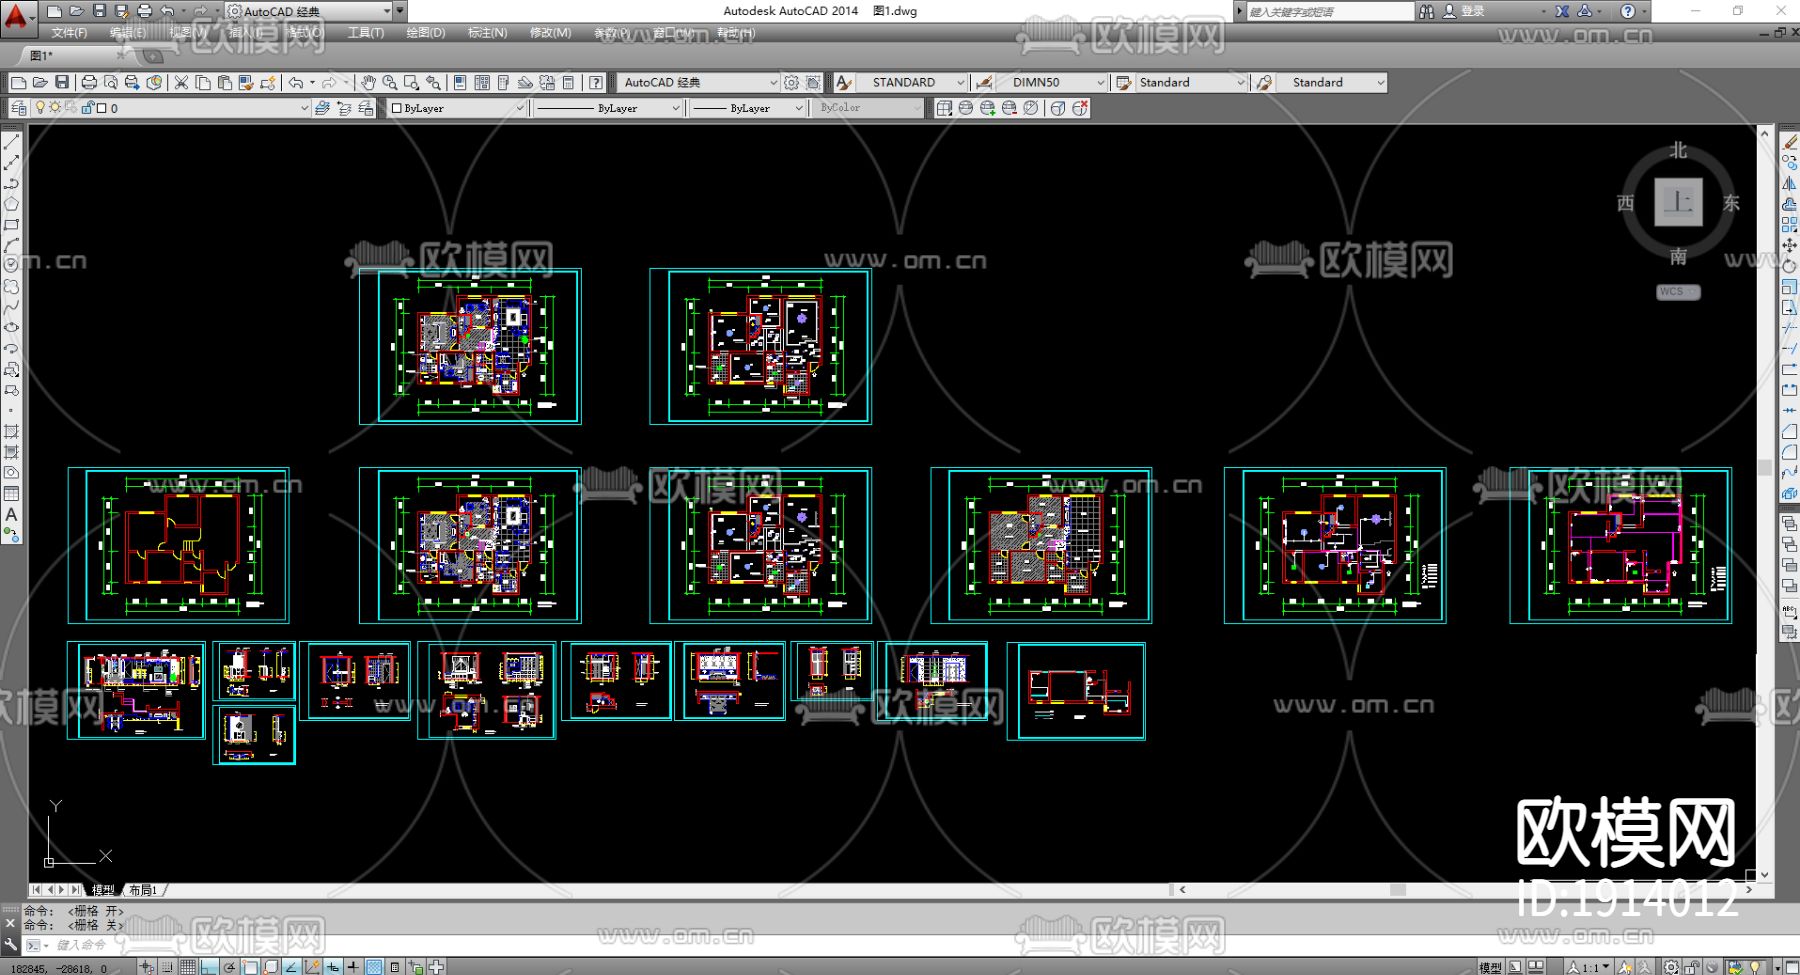Select the Line tool in draw toolbar

point(12,142)
